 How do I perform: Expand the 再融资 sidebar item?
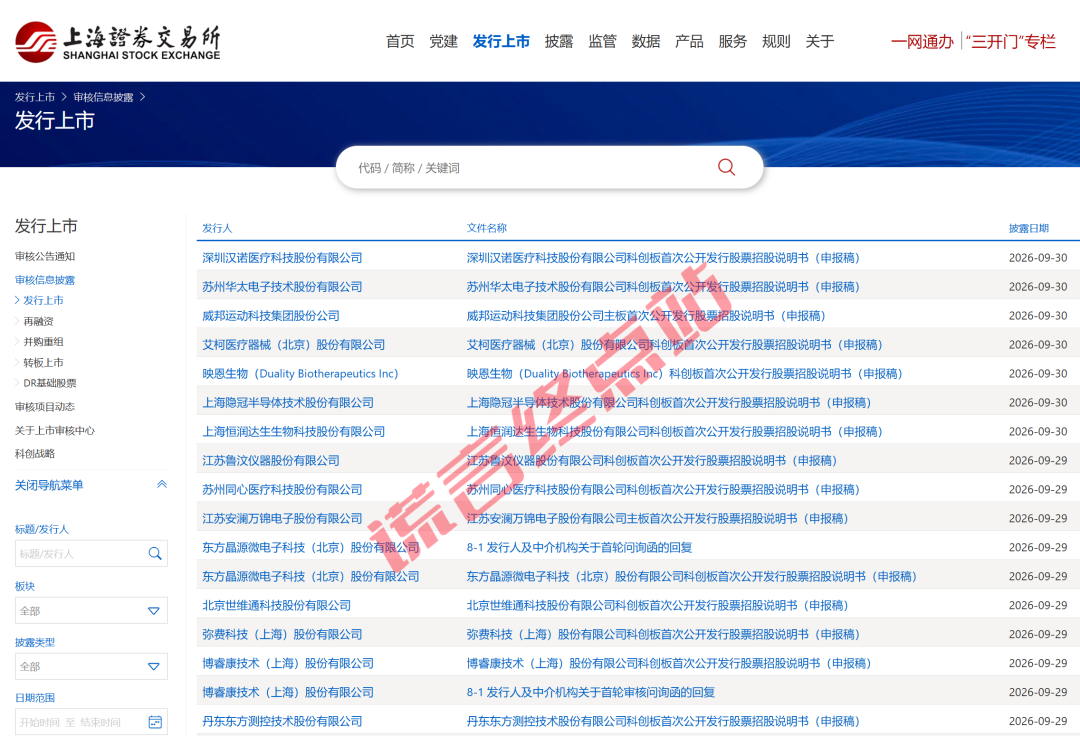click(38, 321)
